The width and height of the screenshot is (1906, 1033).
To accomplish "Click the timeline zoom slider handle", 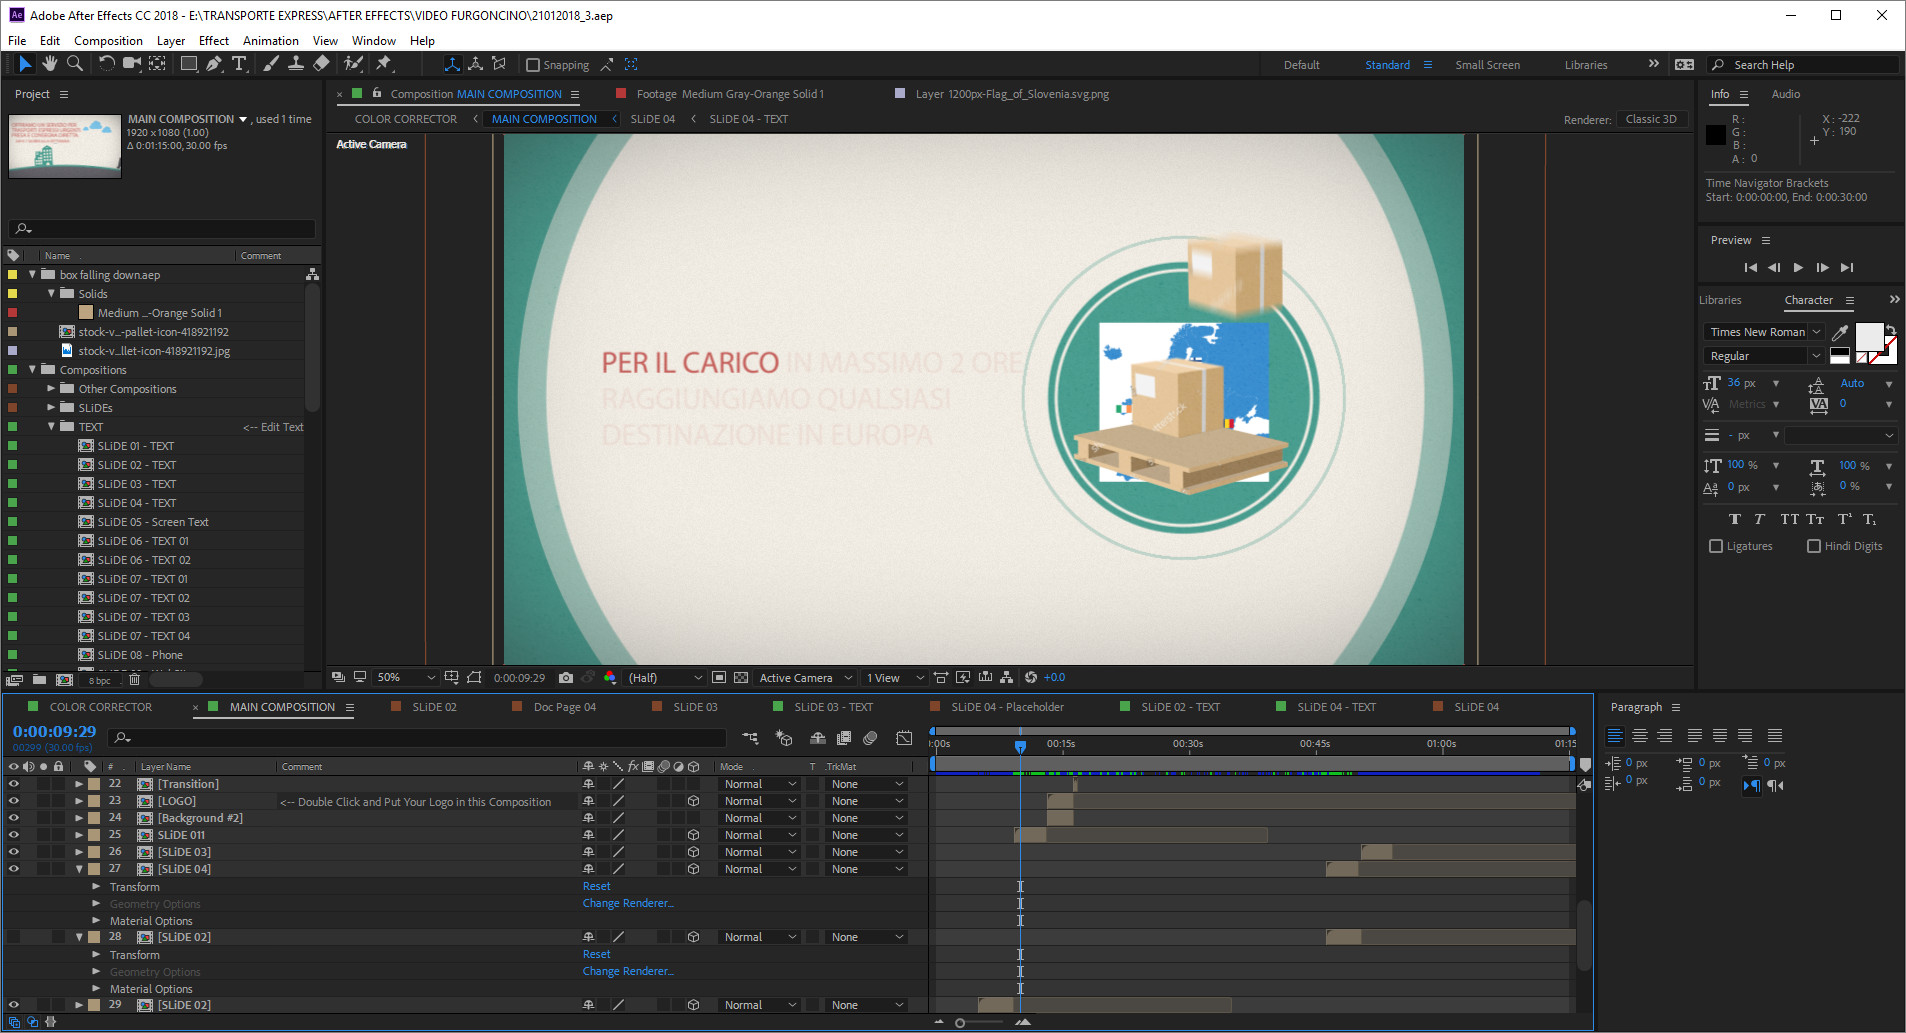I will pyautogui.click(x=960, y=1022).
